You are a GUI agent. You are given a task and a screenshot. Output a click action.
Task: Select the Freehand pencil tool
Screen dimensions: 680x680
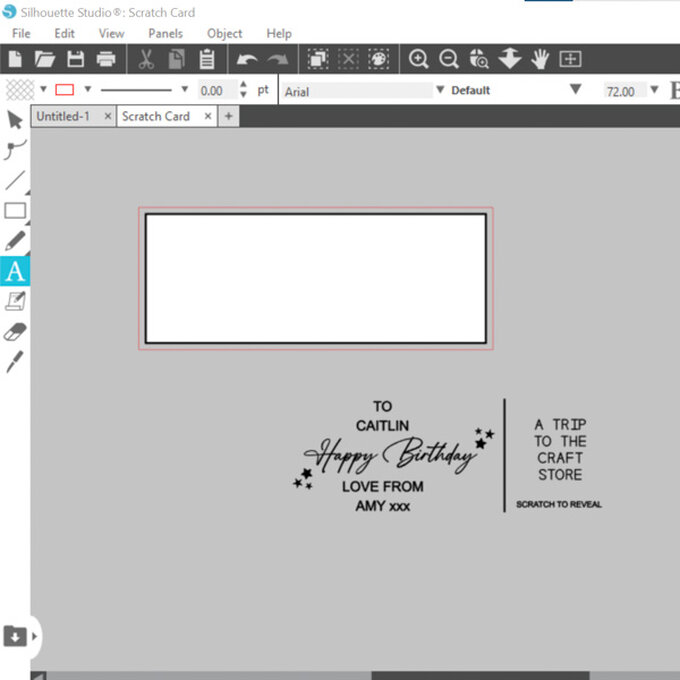point(15,241)
